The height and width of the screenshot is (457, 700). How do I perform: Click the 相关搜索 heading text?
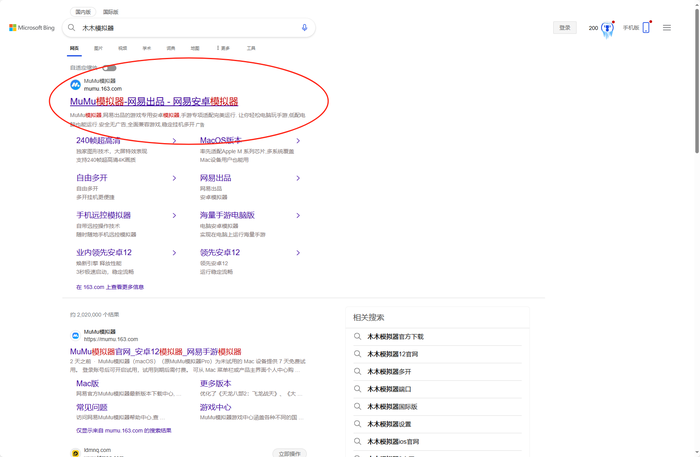[369, 318]
